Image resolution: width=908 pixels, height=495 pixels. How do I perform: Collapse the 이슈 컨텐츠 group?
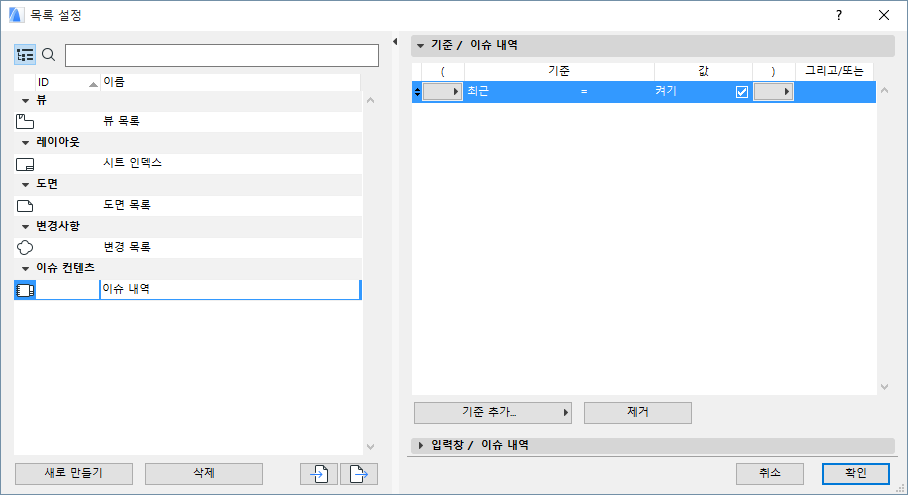[x=25, y=269]
